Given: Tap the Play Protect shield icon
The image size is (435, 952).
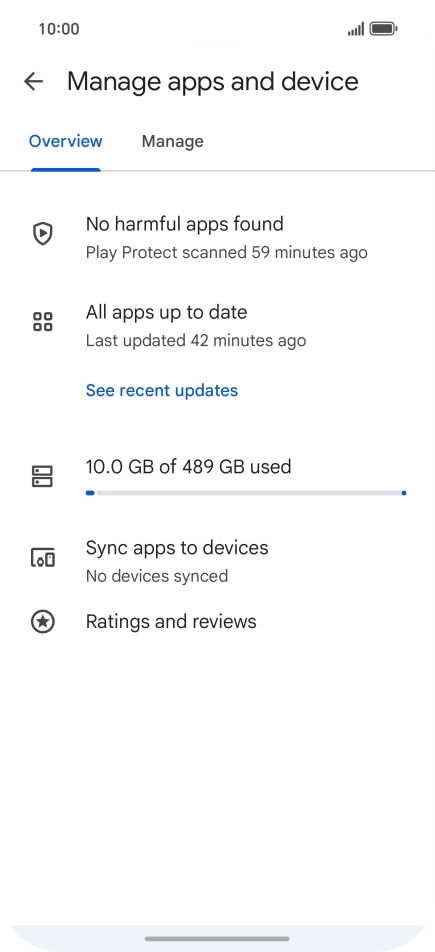Looking at the screenshot, I should click(43, 234).
